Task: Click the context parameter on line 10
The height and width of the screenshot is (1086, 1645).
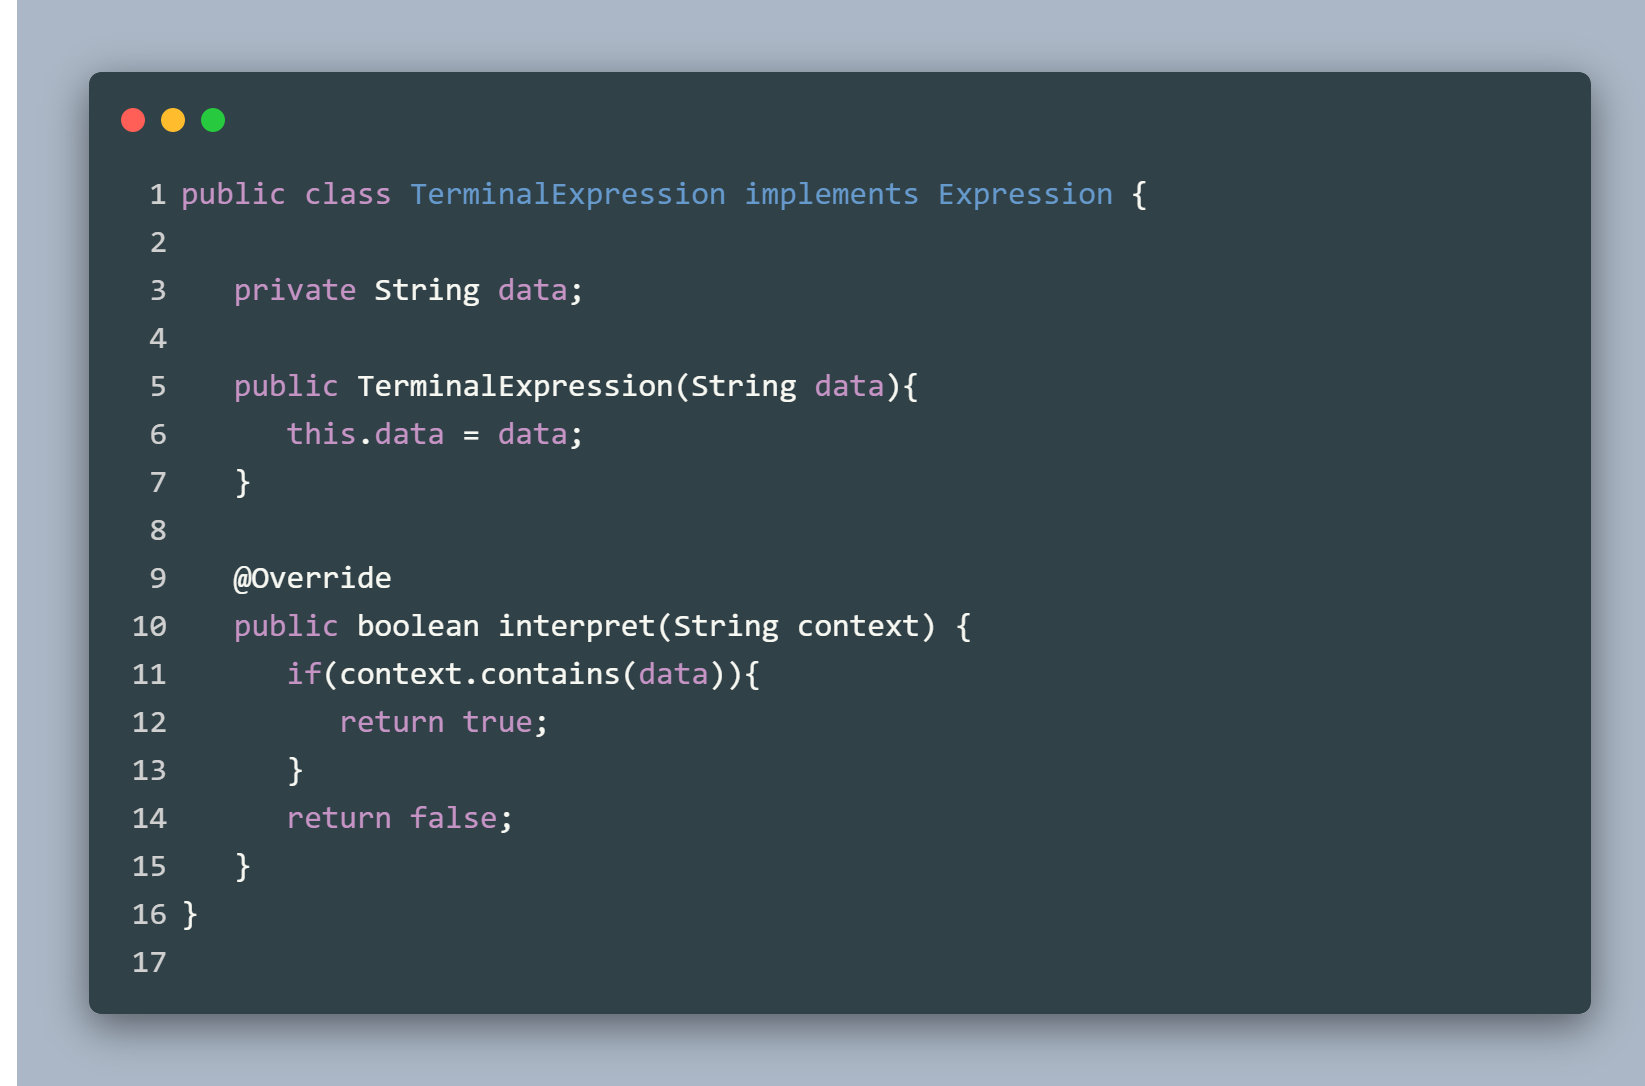Action: (858, 626)
